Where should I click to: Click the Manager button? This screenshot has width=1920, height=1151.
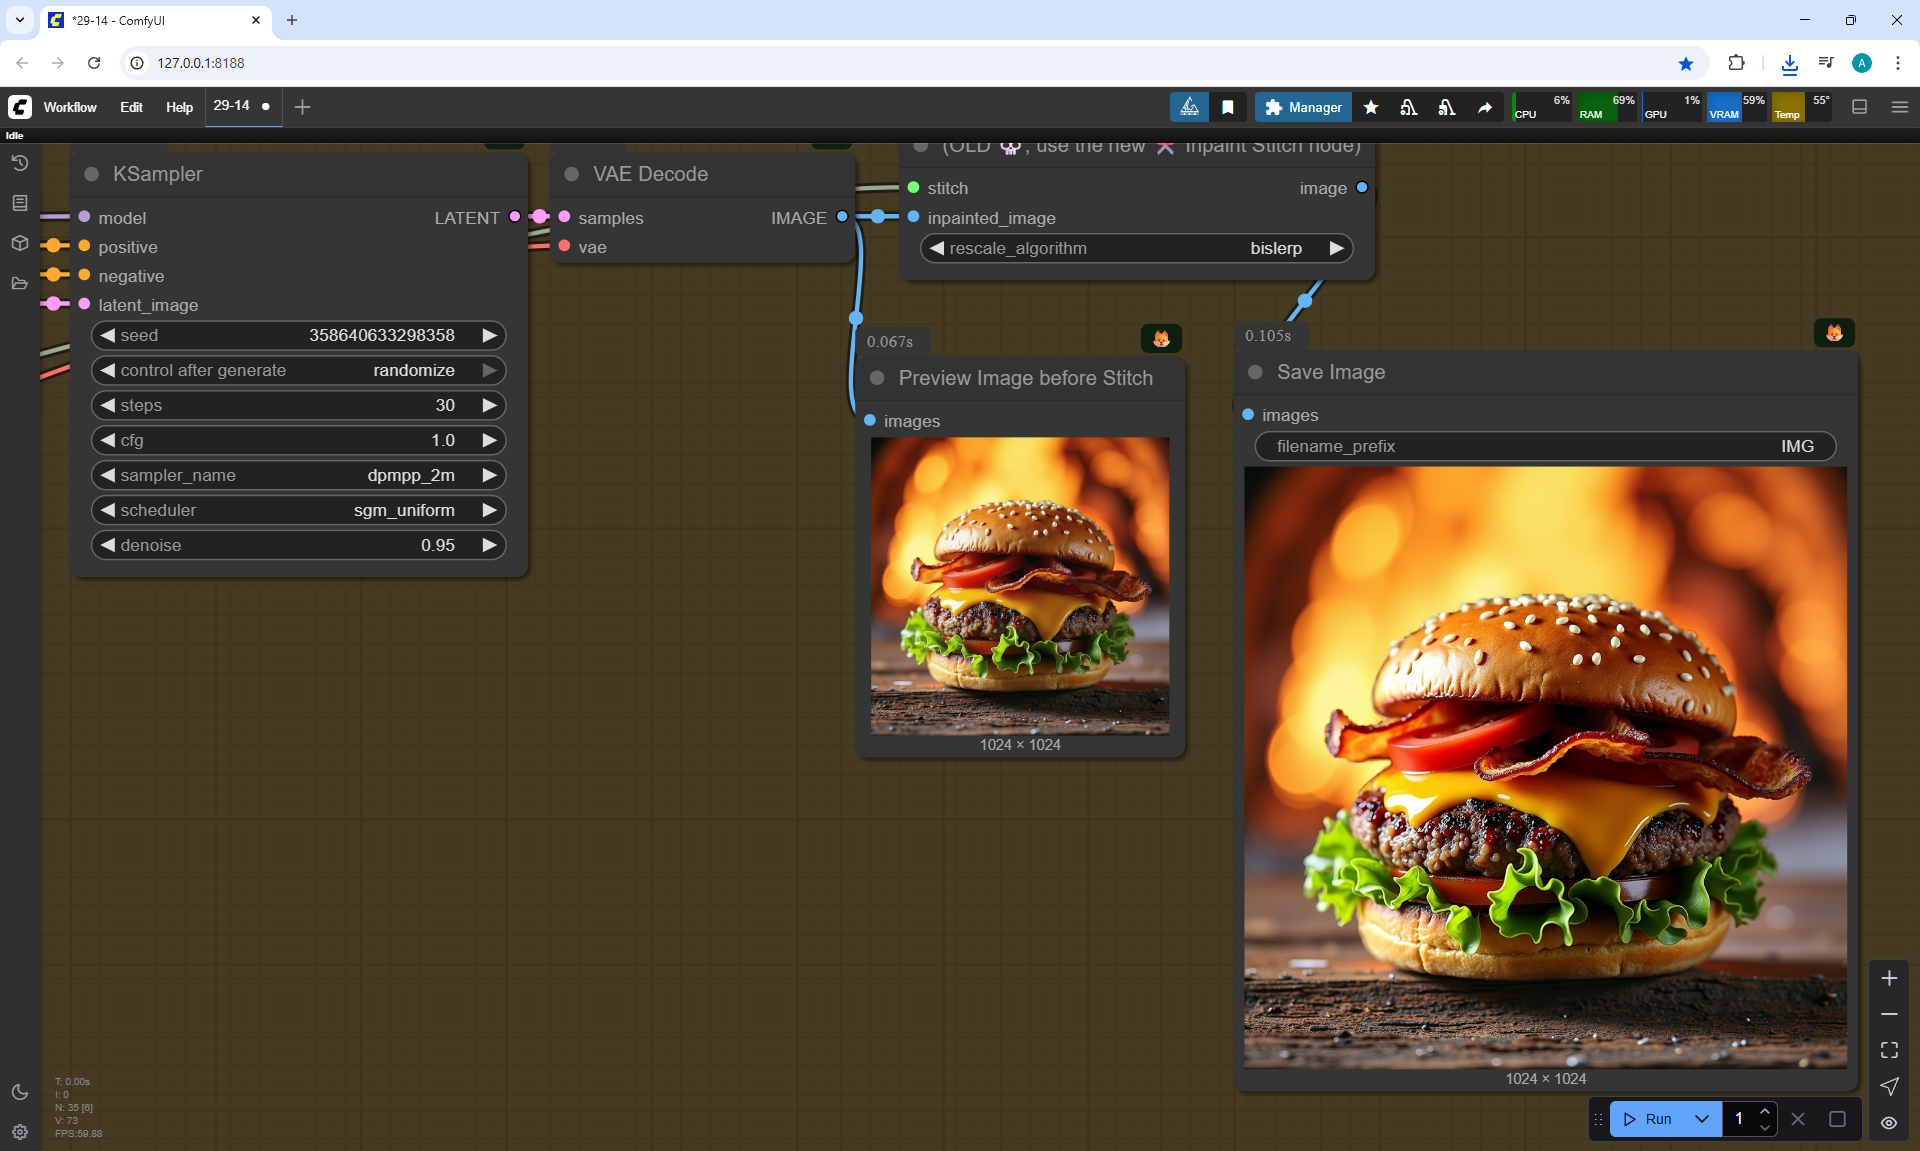pyautogui.click(x=1303, y=107)
